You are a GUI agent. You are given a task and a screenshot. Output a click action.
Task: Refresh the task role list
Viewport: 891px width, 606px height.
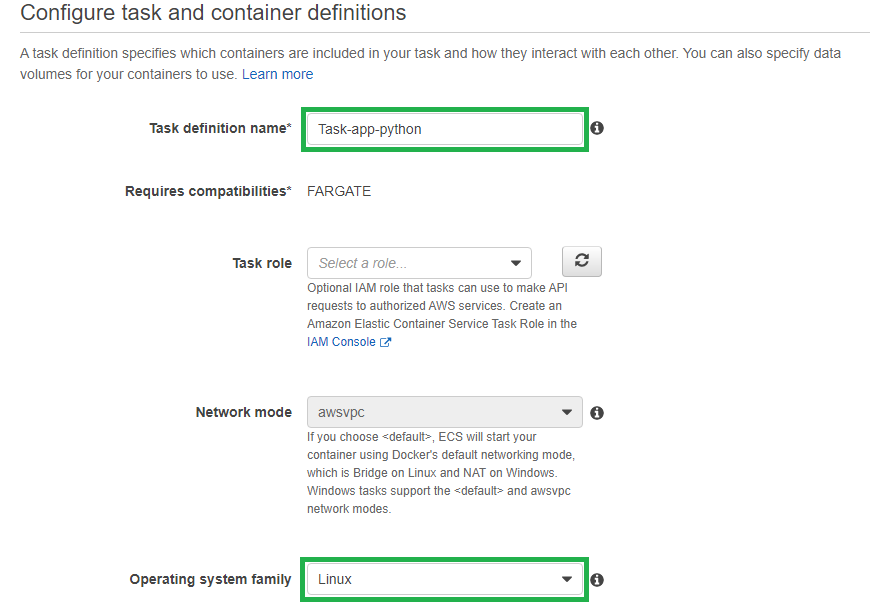point(581,261)
